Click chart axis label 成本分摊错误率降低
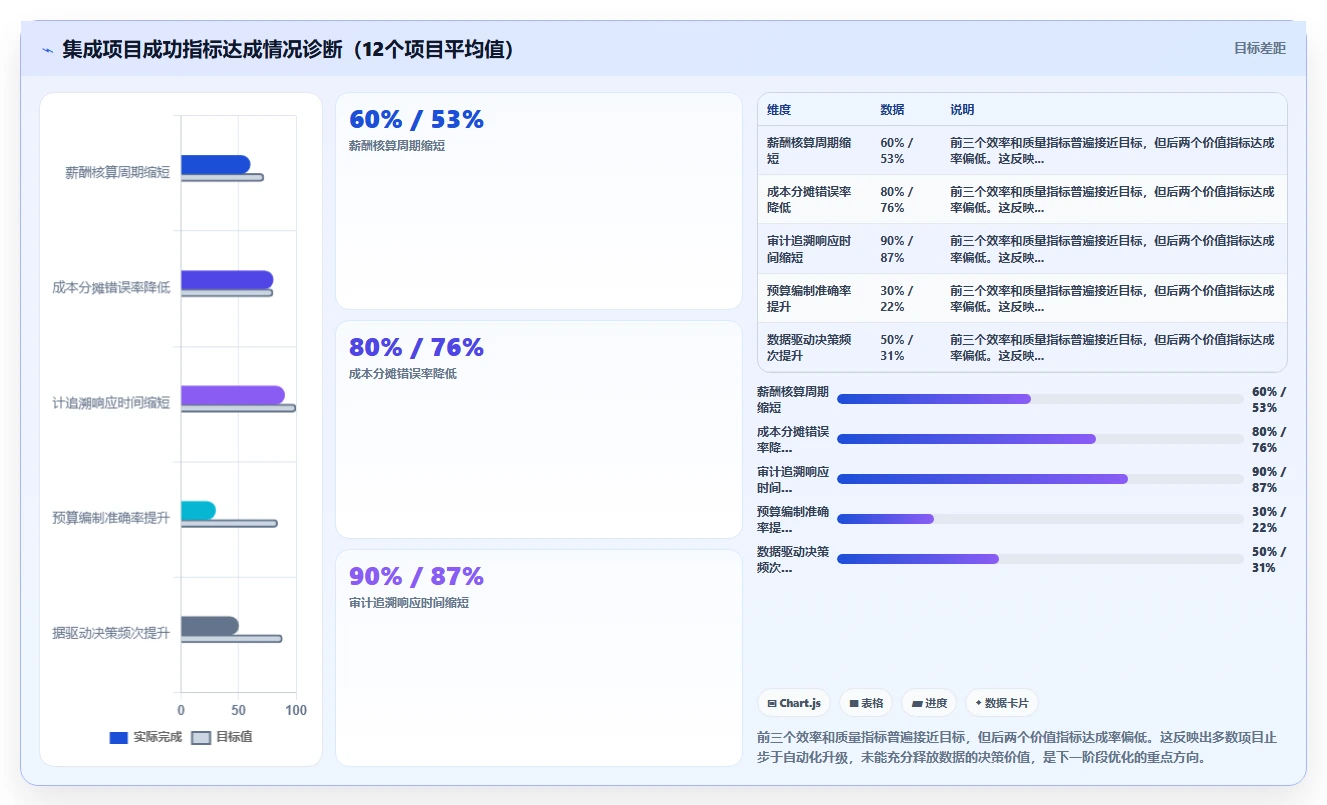 [111, 288]
